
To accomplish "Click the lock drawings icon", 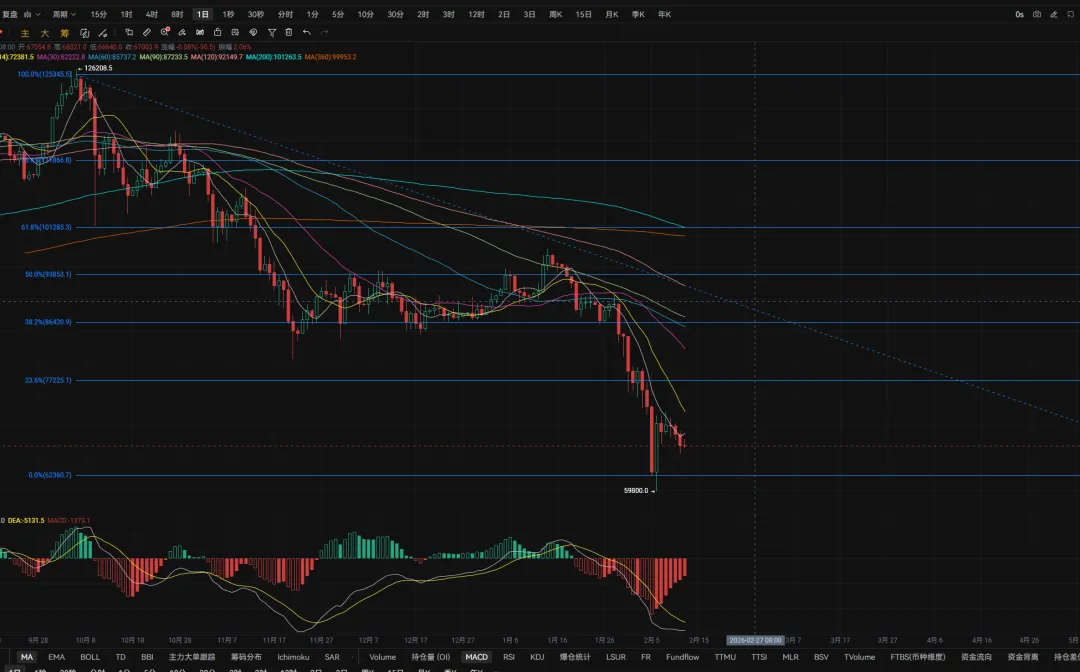I will click(217, 32).
